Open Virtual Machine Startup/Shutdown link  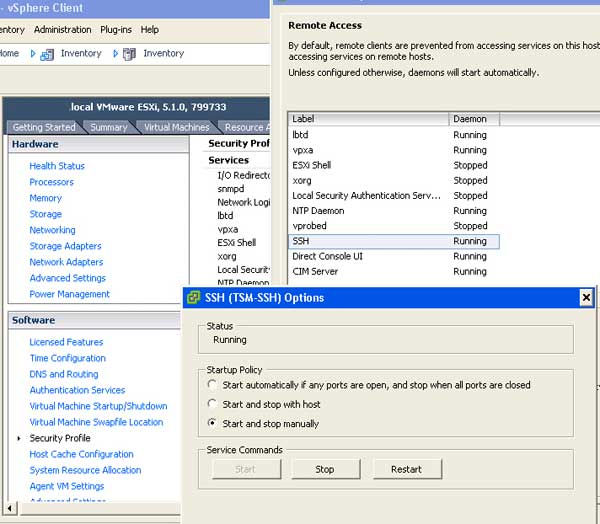[98, 406]
